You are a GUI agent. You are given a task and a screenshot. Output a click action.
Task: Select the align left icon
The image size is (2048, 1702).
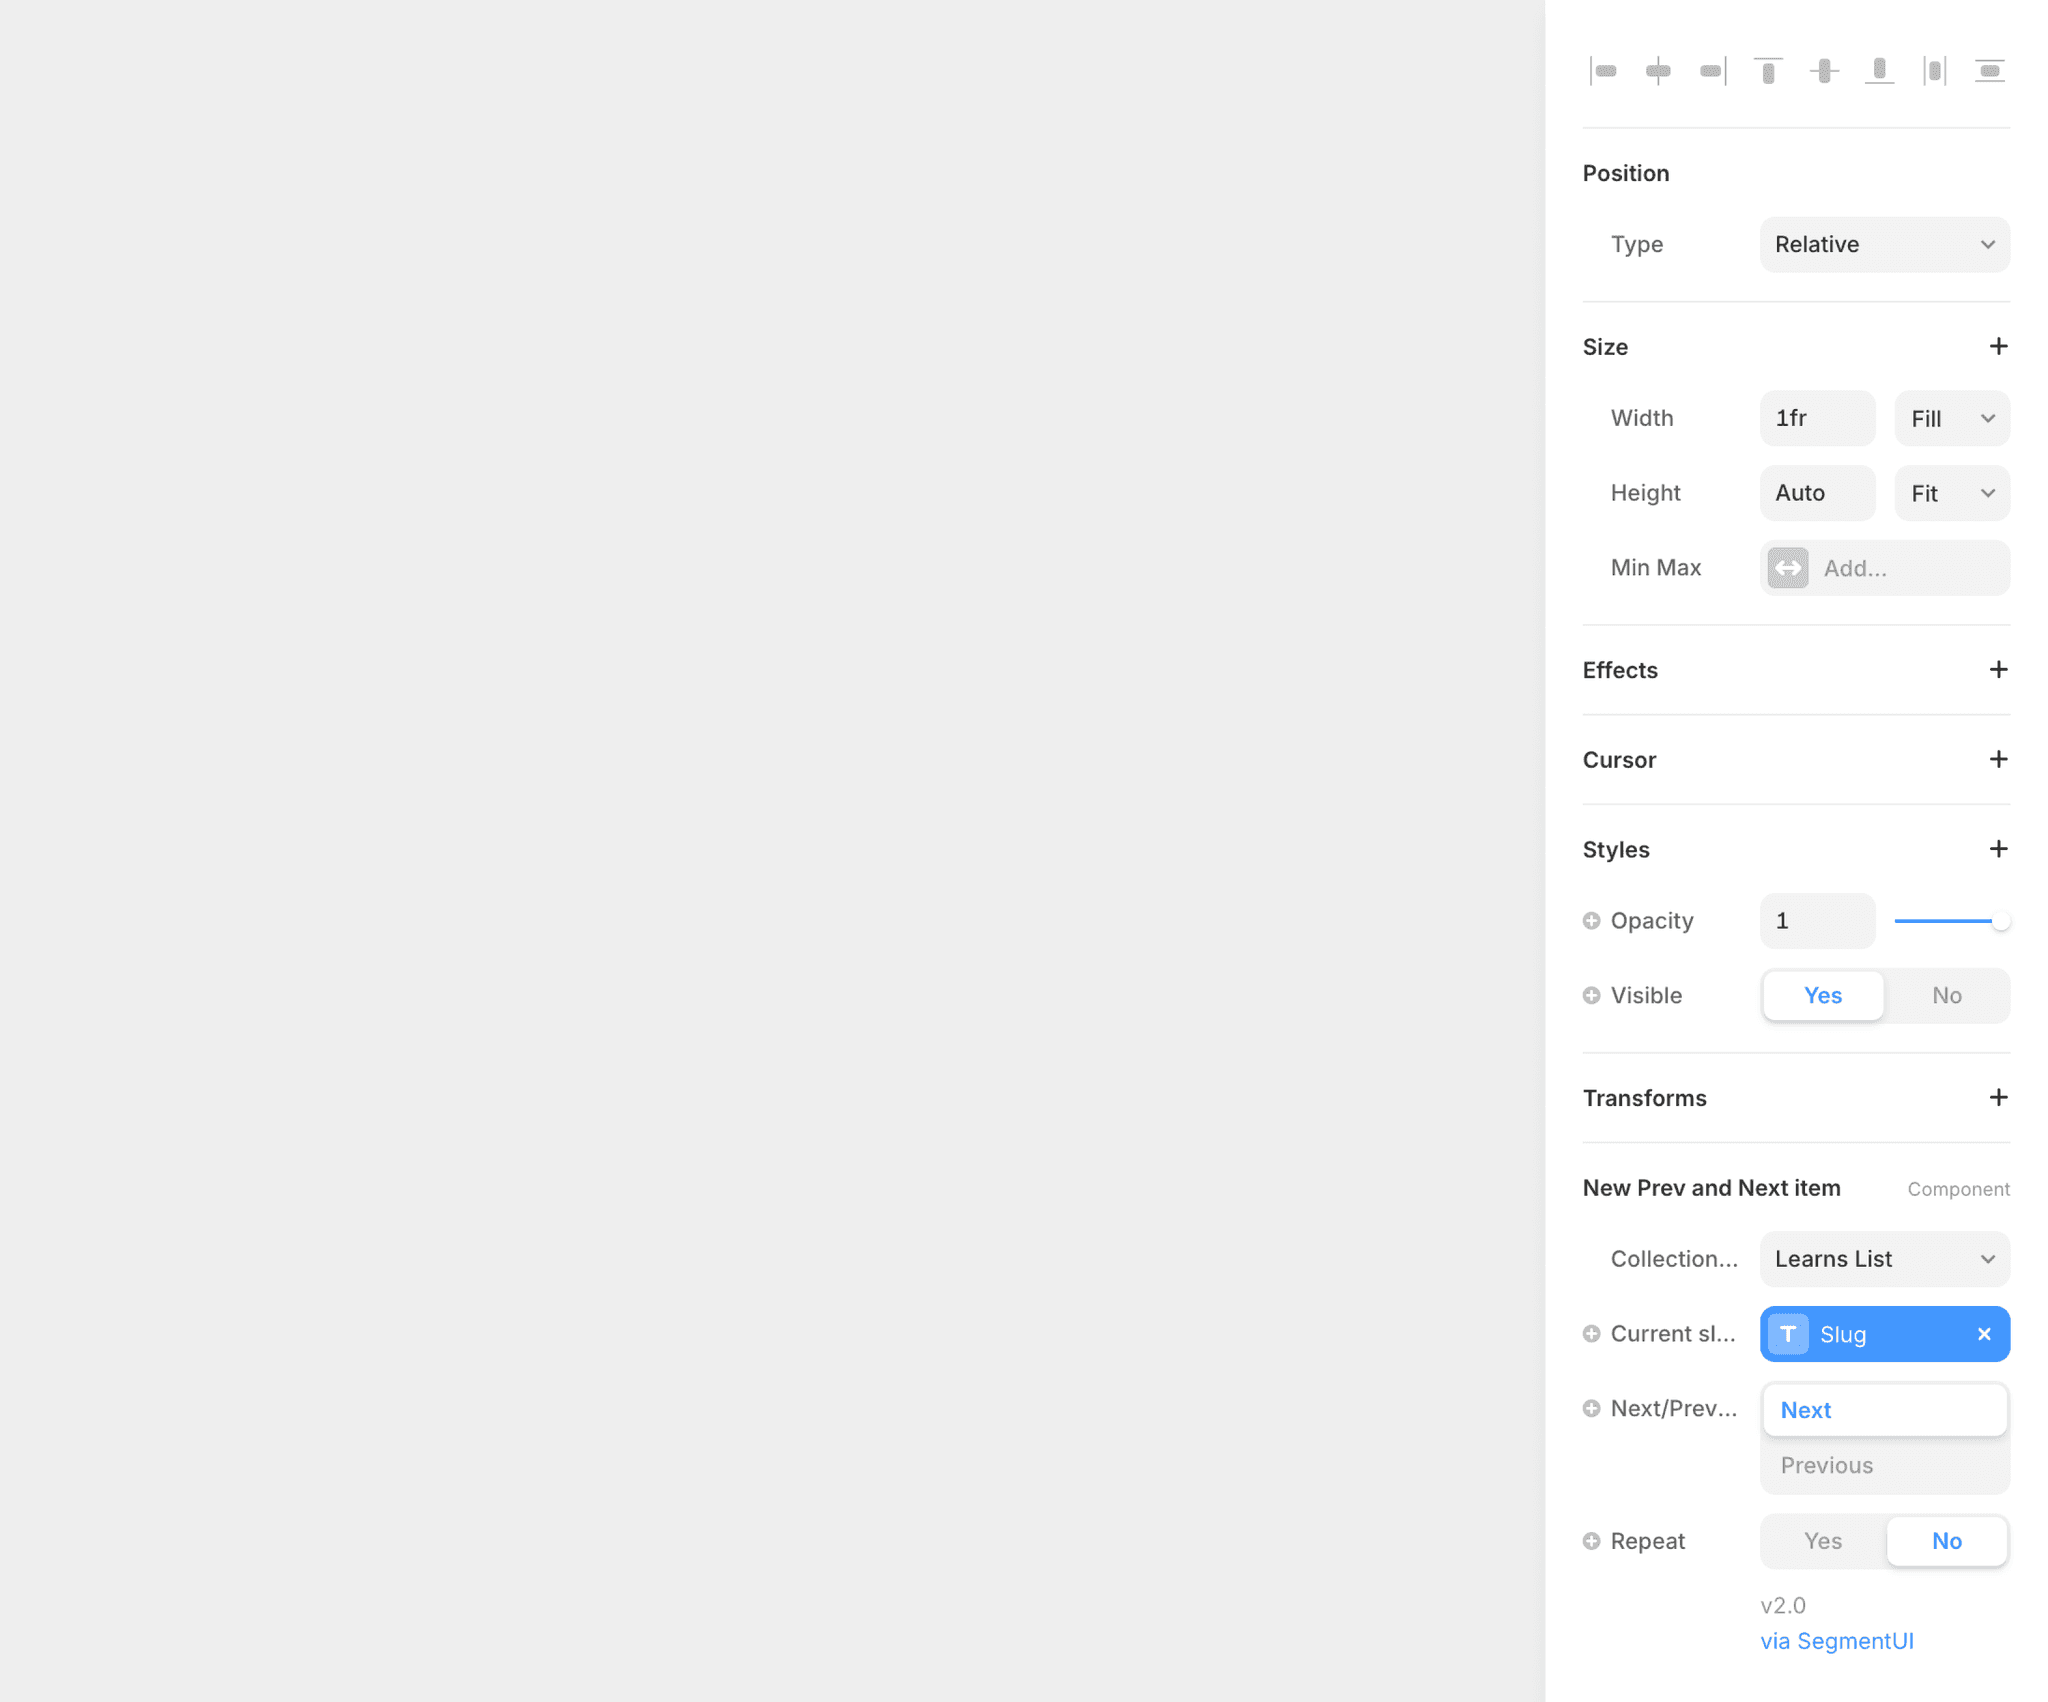pos(1604,70)
